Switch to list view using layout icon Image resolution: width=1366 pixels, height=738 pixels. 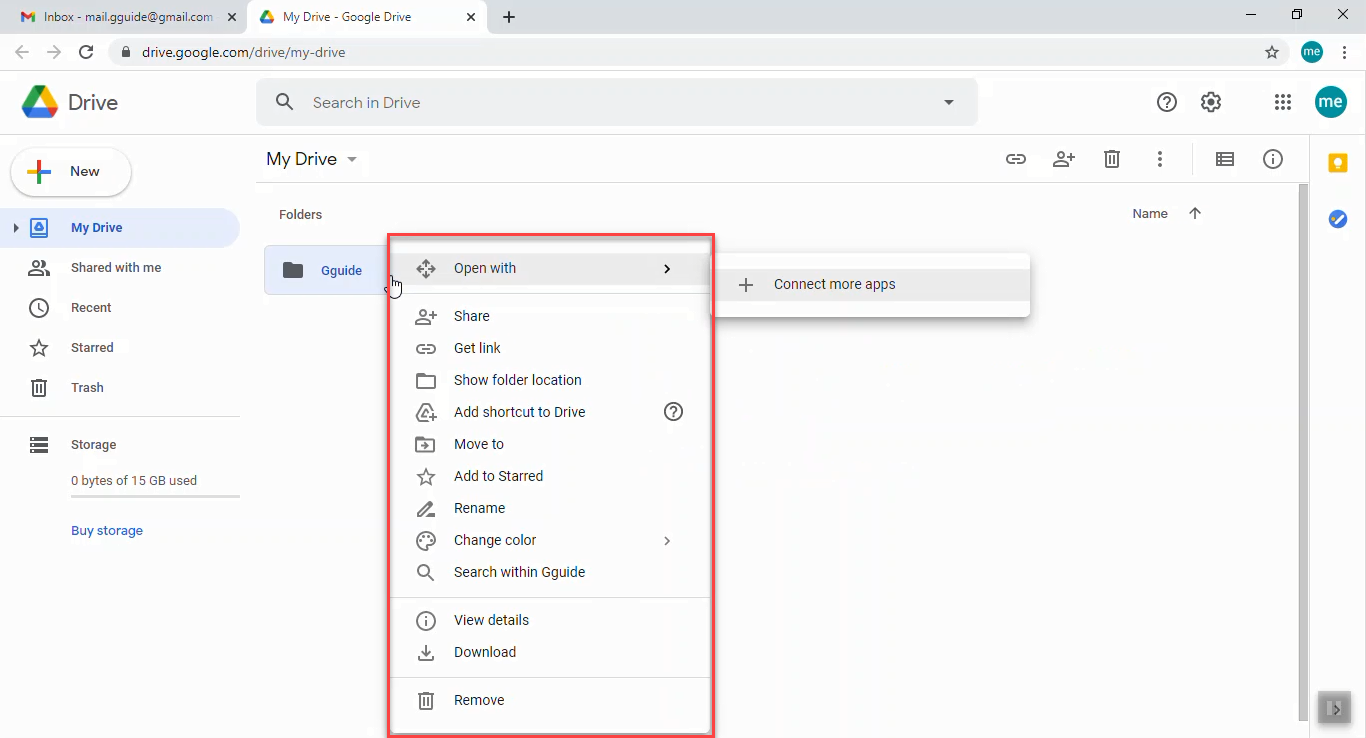click(x=1224, y=159)
